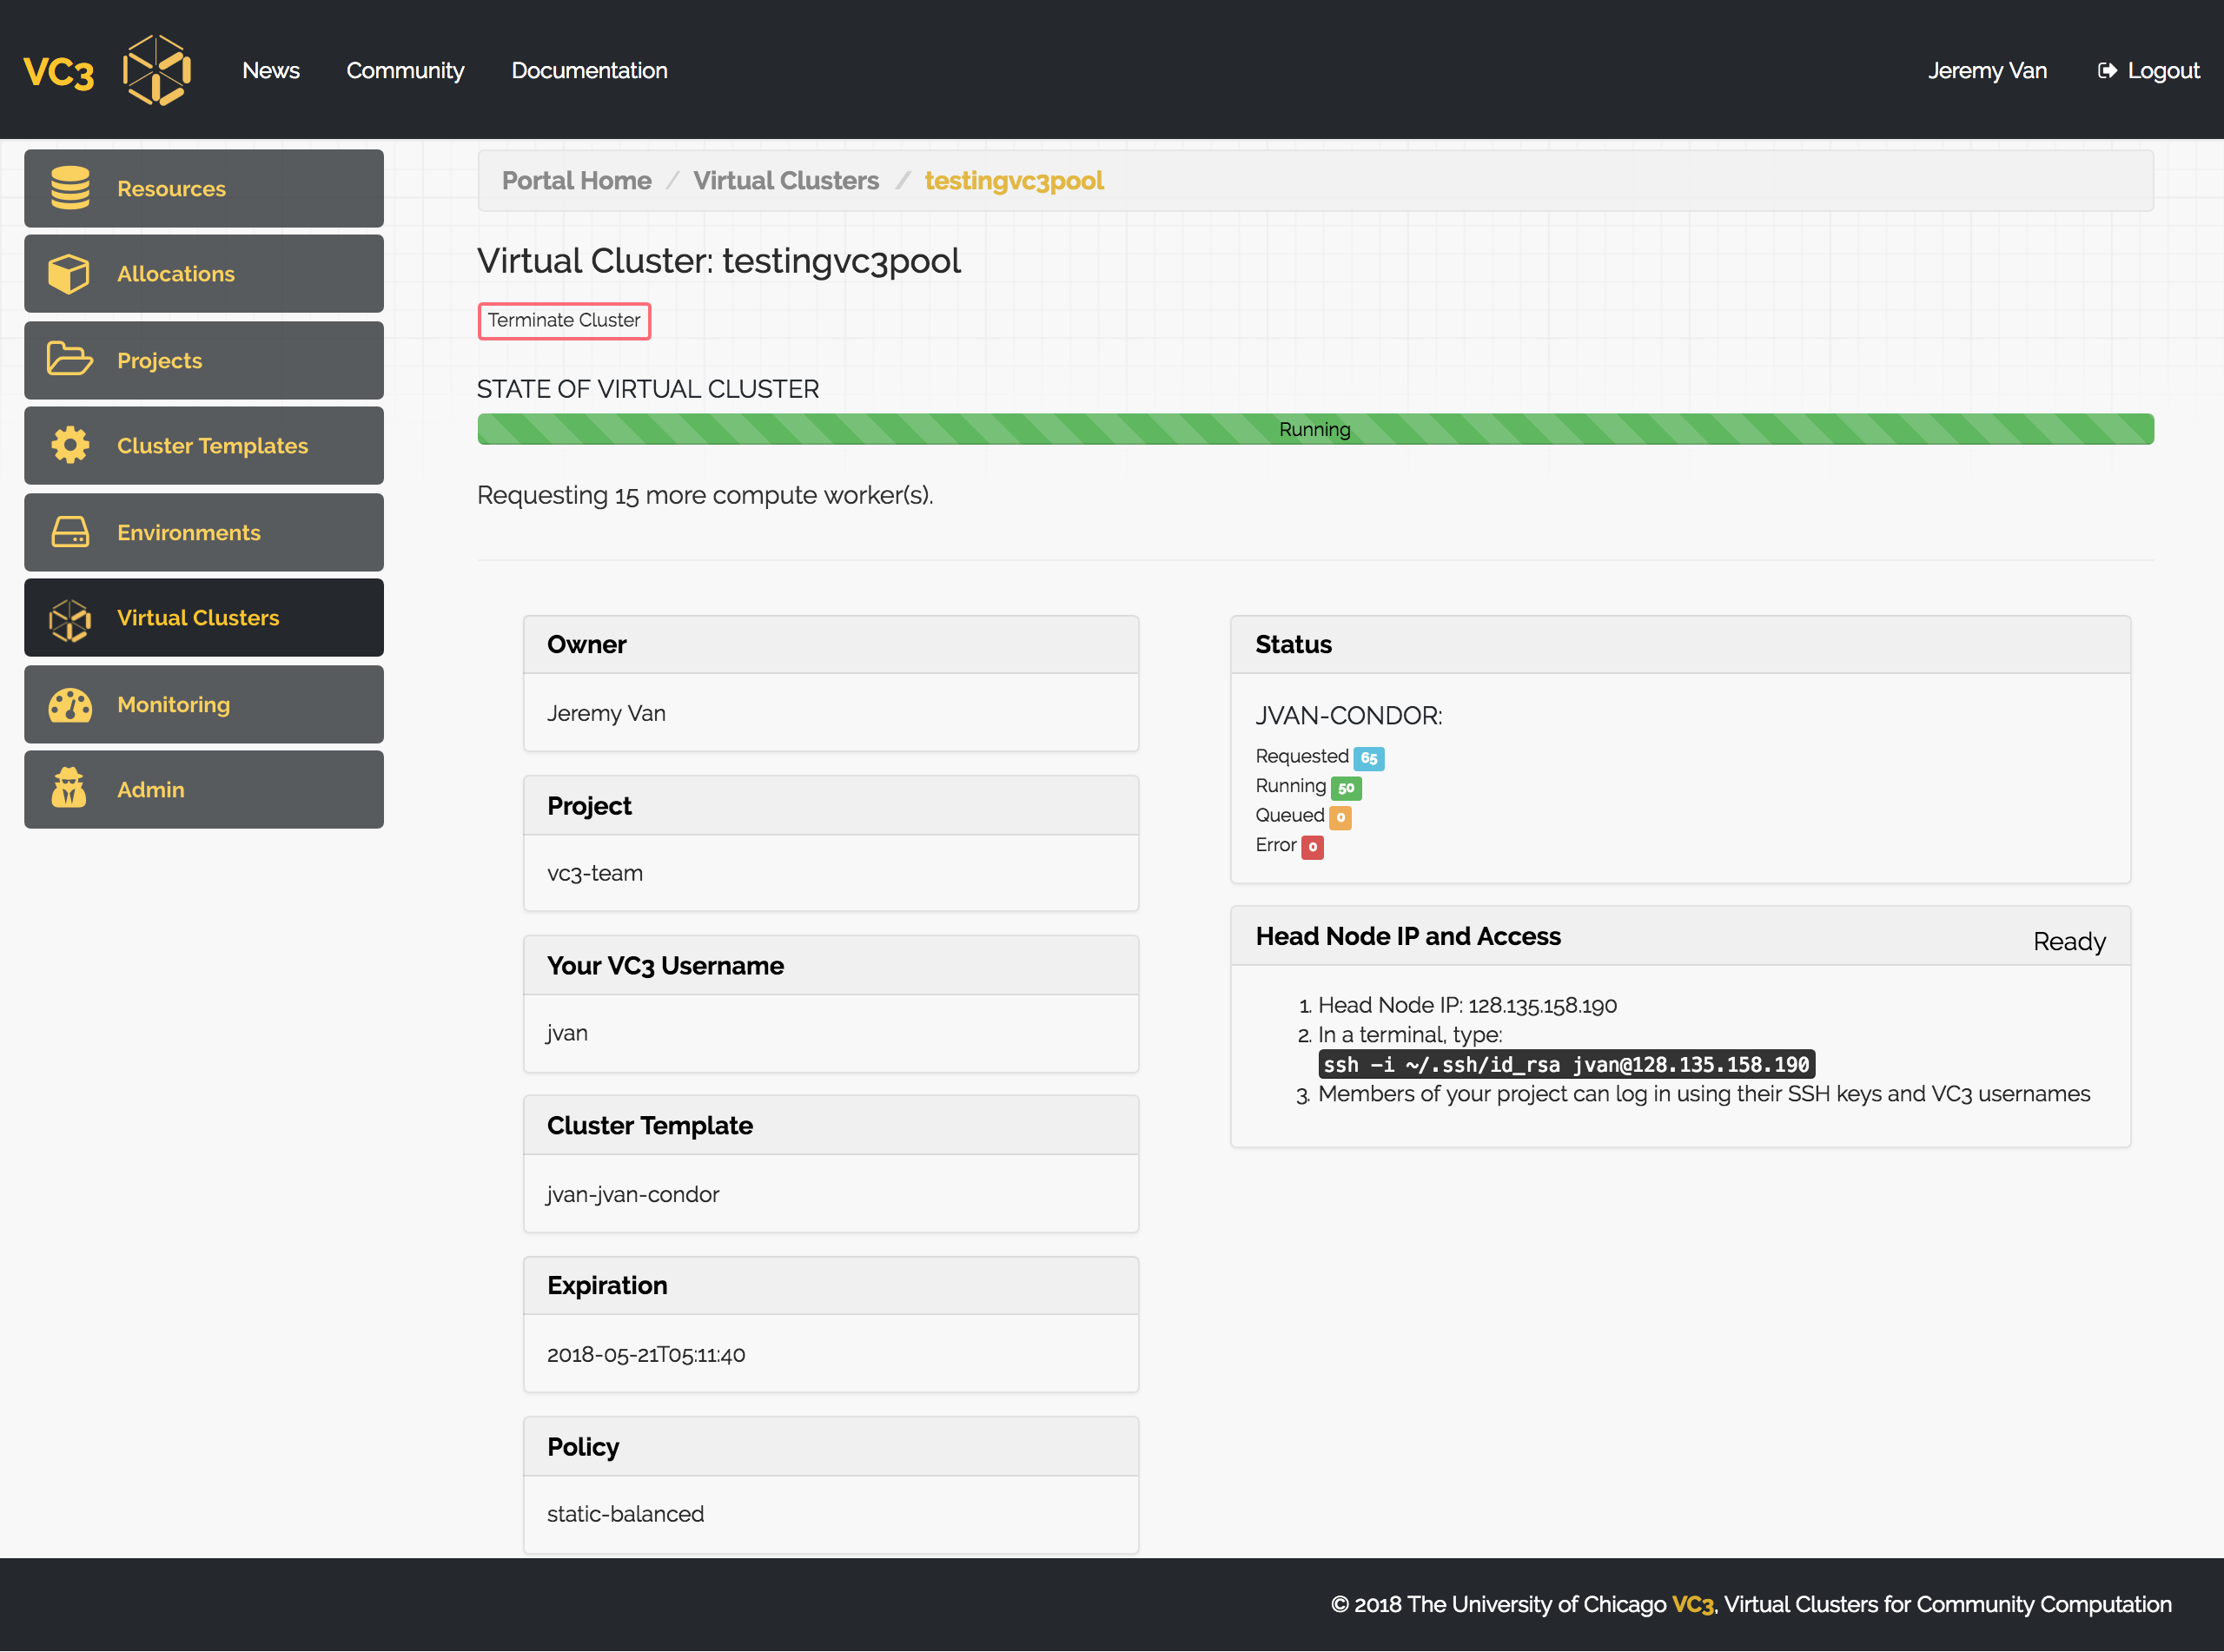Click the VC3 link in the footer
This screenshot has height=1652, width=2224.
coord(1692,1604)
